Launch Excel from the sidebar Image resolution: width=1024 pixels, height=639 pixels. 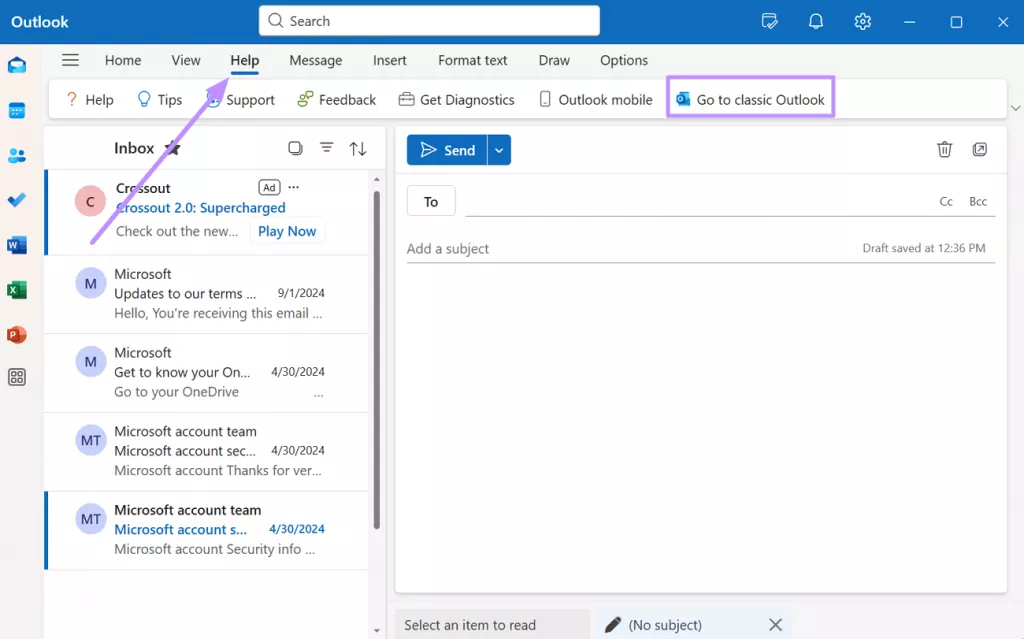coord(17,289)
